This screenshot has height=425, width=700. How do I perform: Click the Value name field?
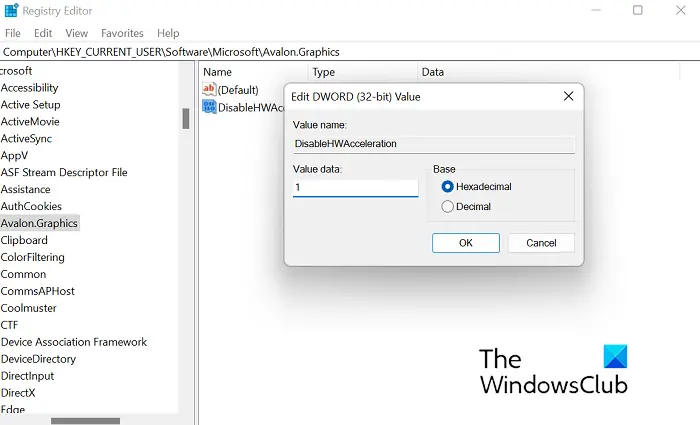coord(434,144)
